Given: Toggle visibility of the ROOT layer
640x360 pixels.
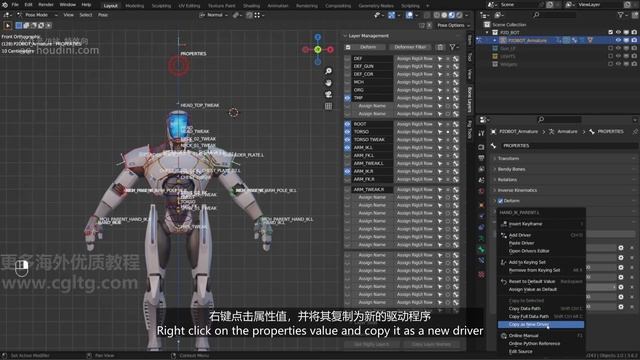Looking at the screenshot, I should 347,124.
